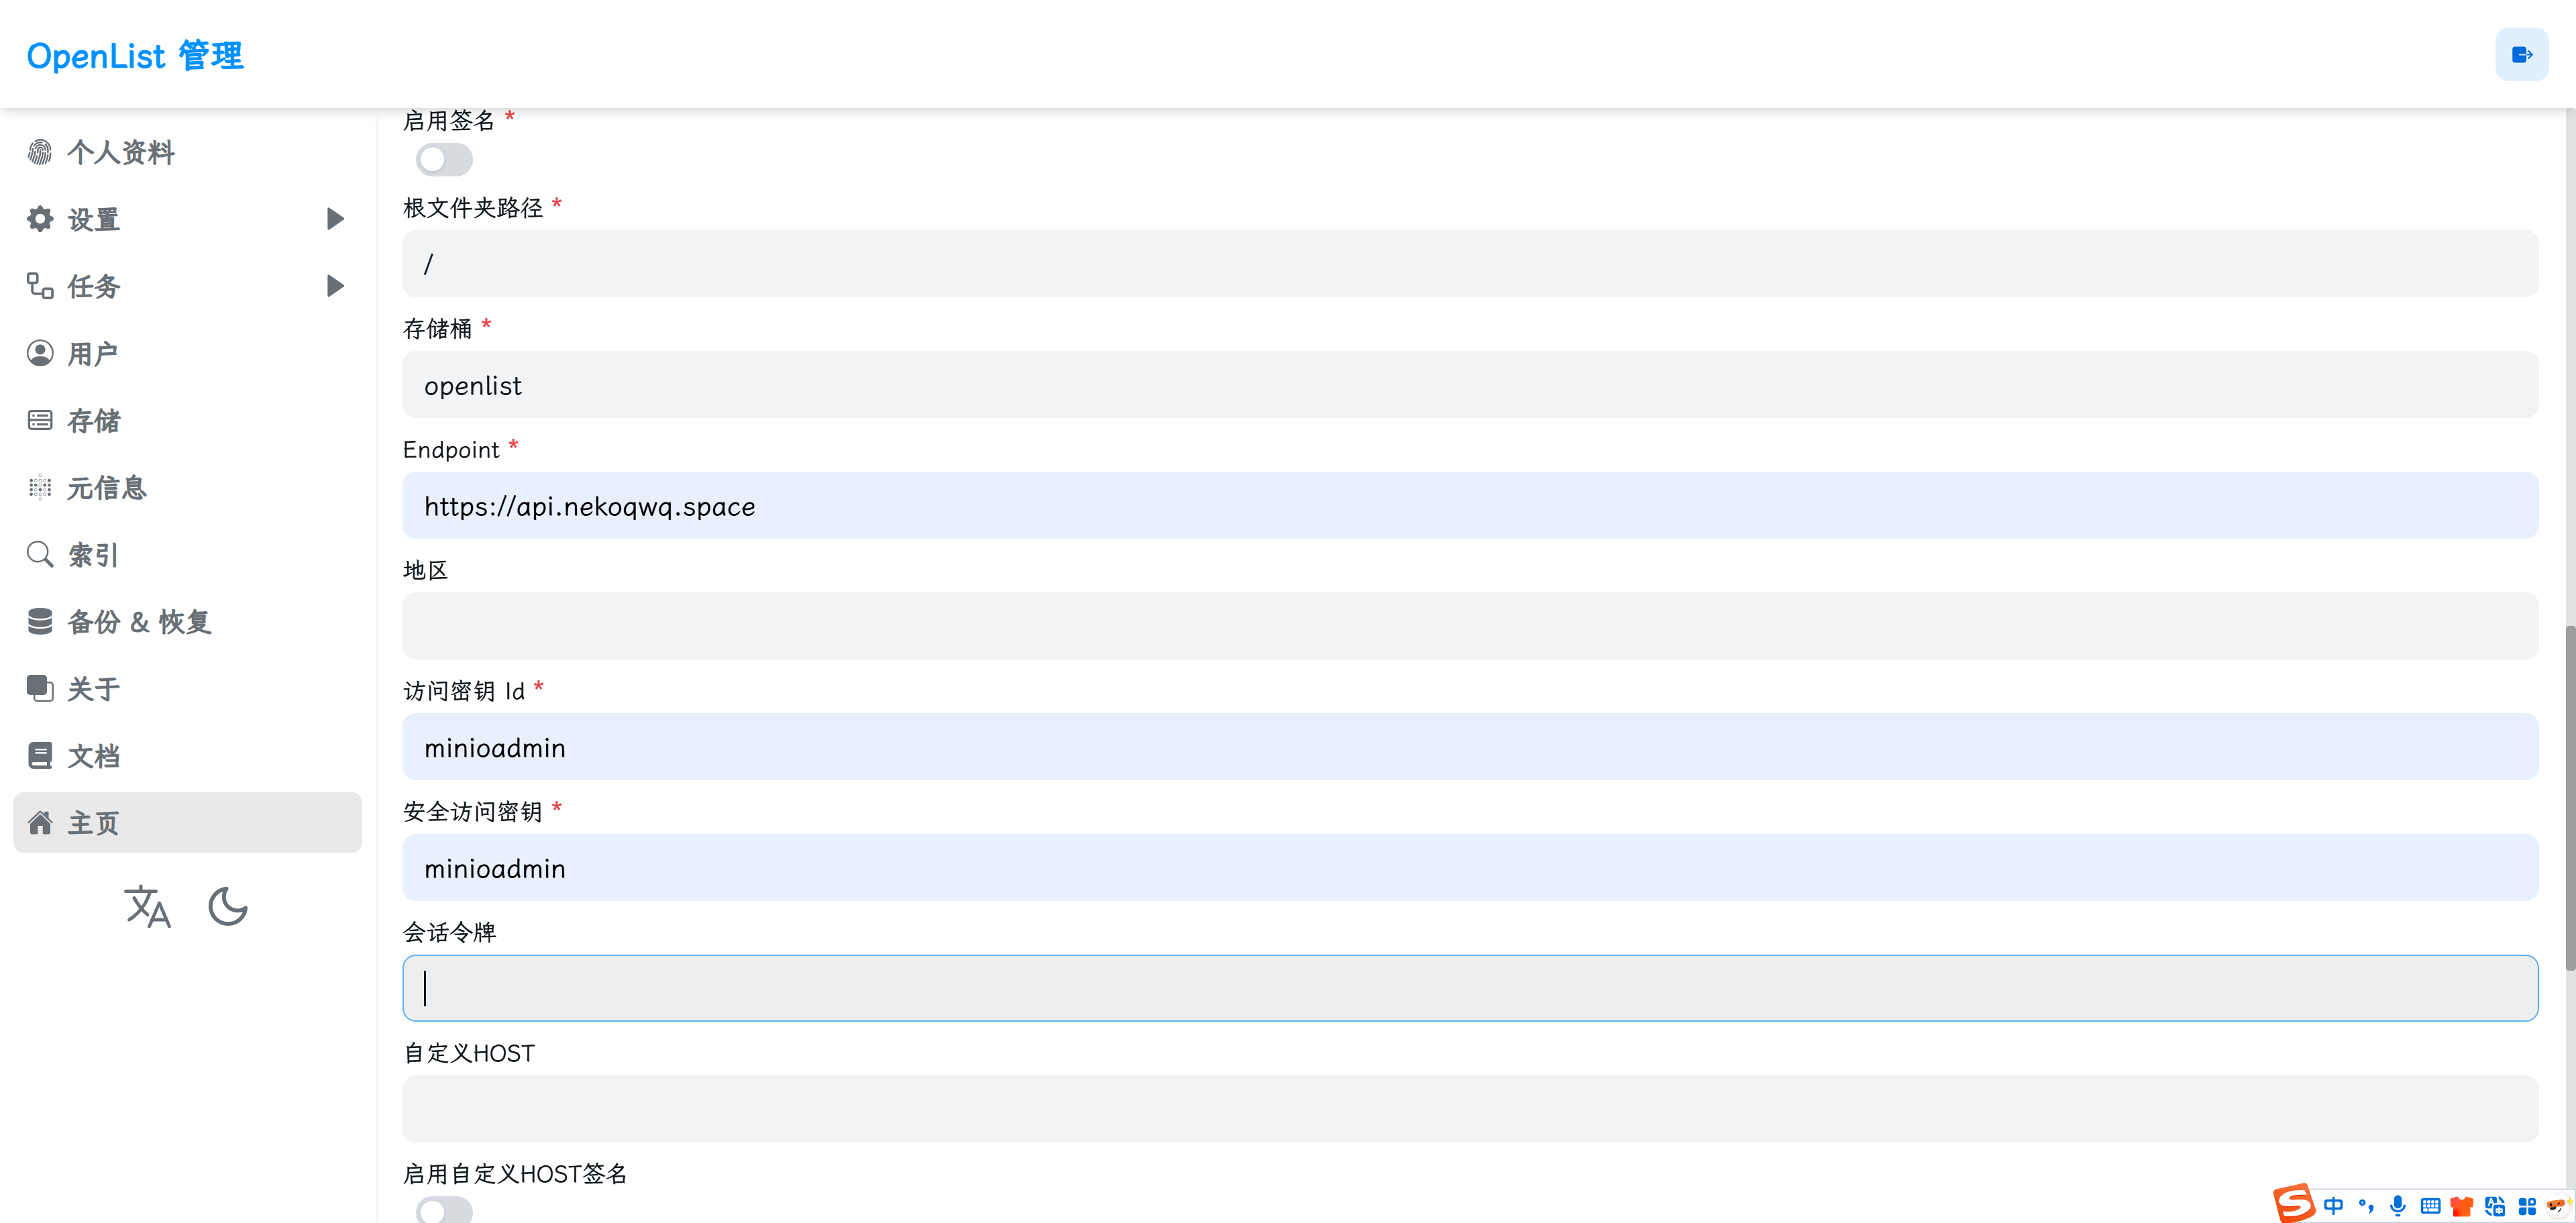
Task: Click the dotted grid icon beside 元信息
Action: [40, 487]
